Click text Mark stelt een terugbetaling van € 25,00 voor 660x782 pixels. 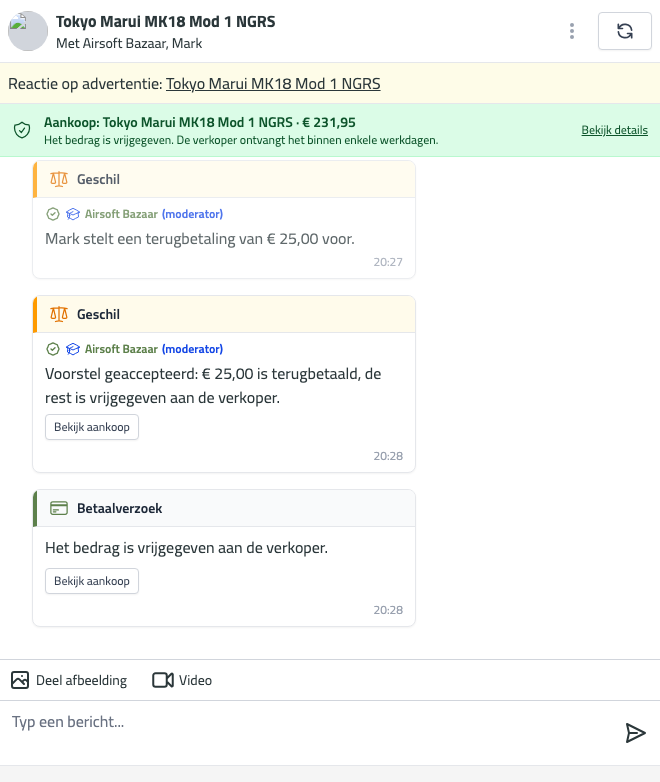[200, 239]
